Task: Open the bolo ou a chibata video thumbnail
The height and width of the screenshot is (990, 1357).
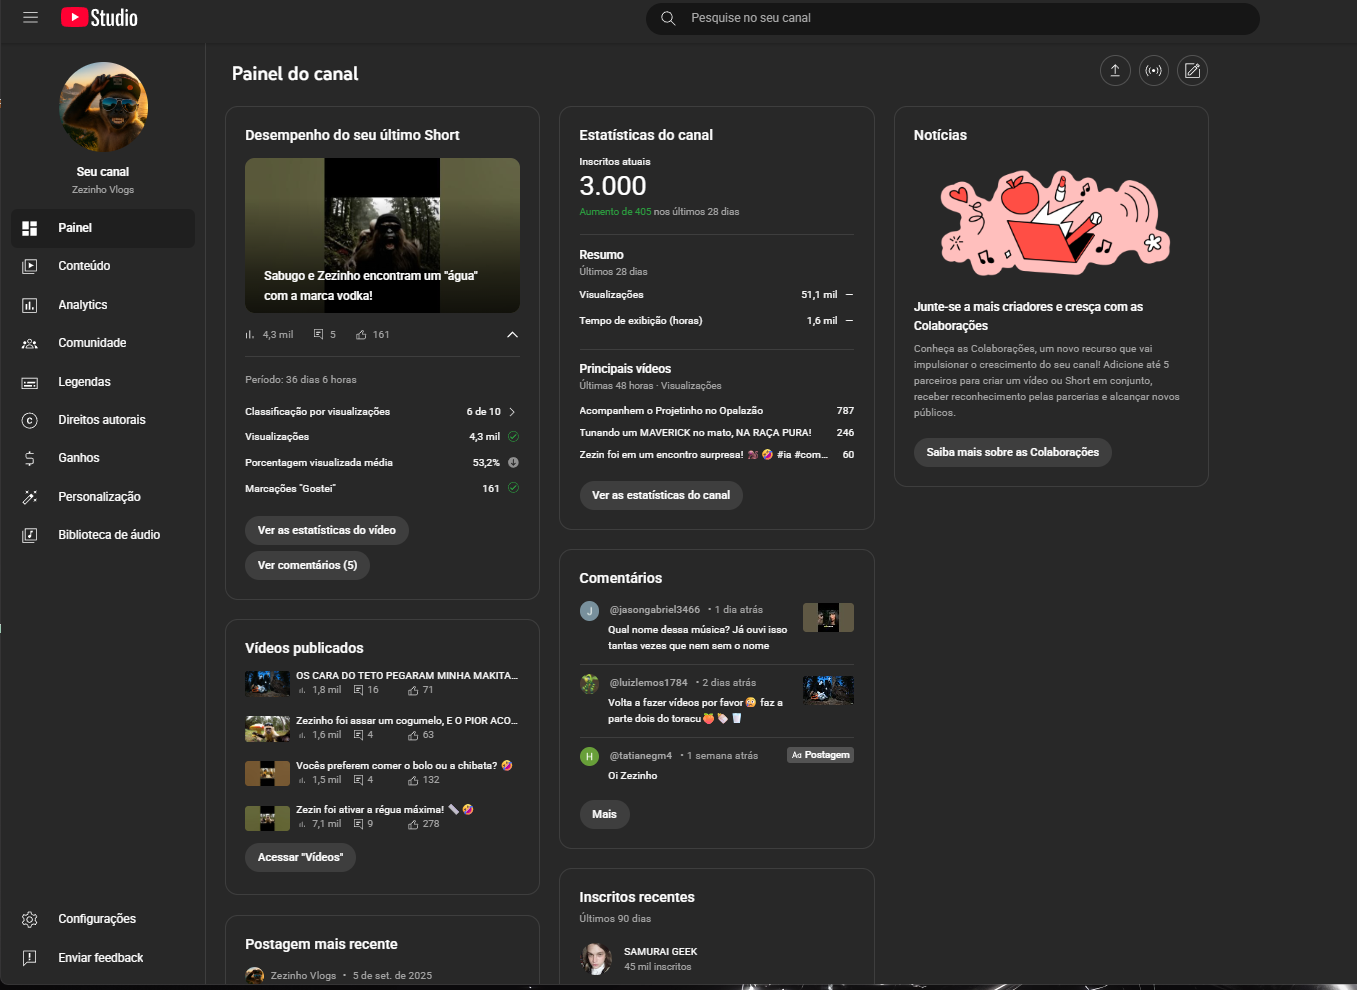Action: click(267, 774)
